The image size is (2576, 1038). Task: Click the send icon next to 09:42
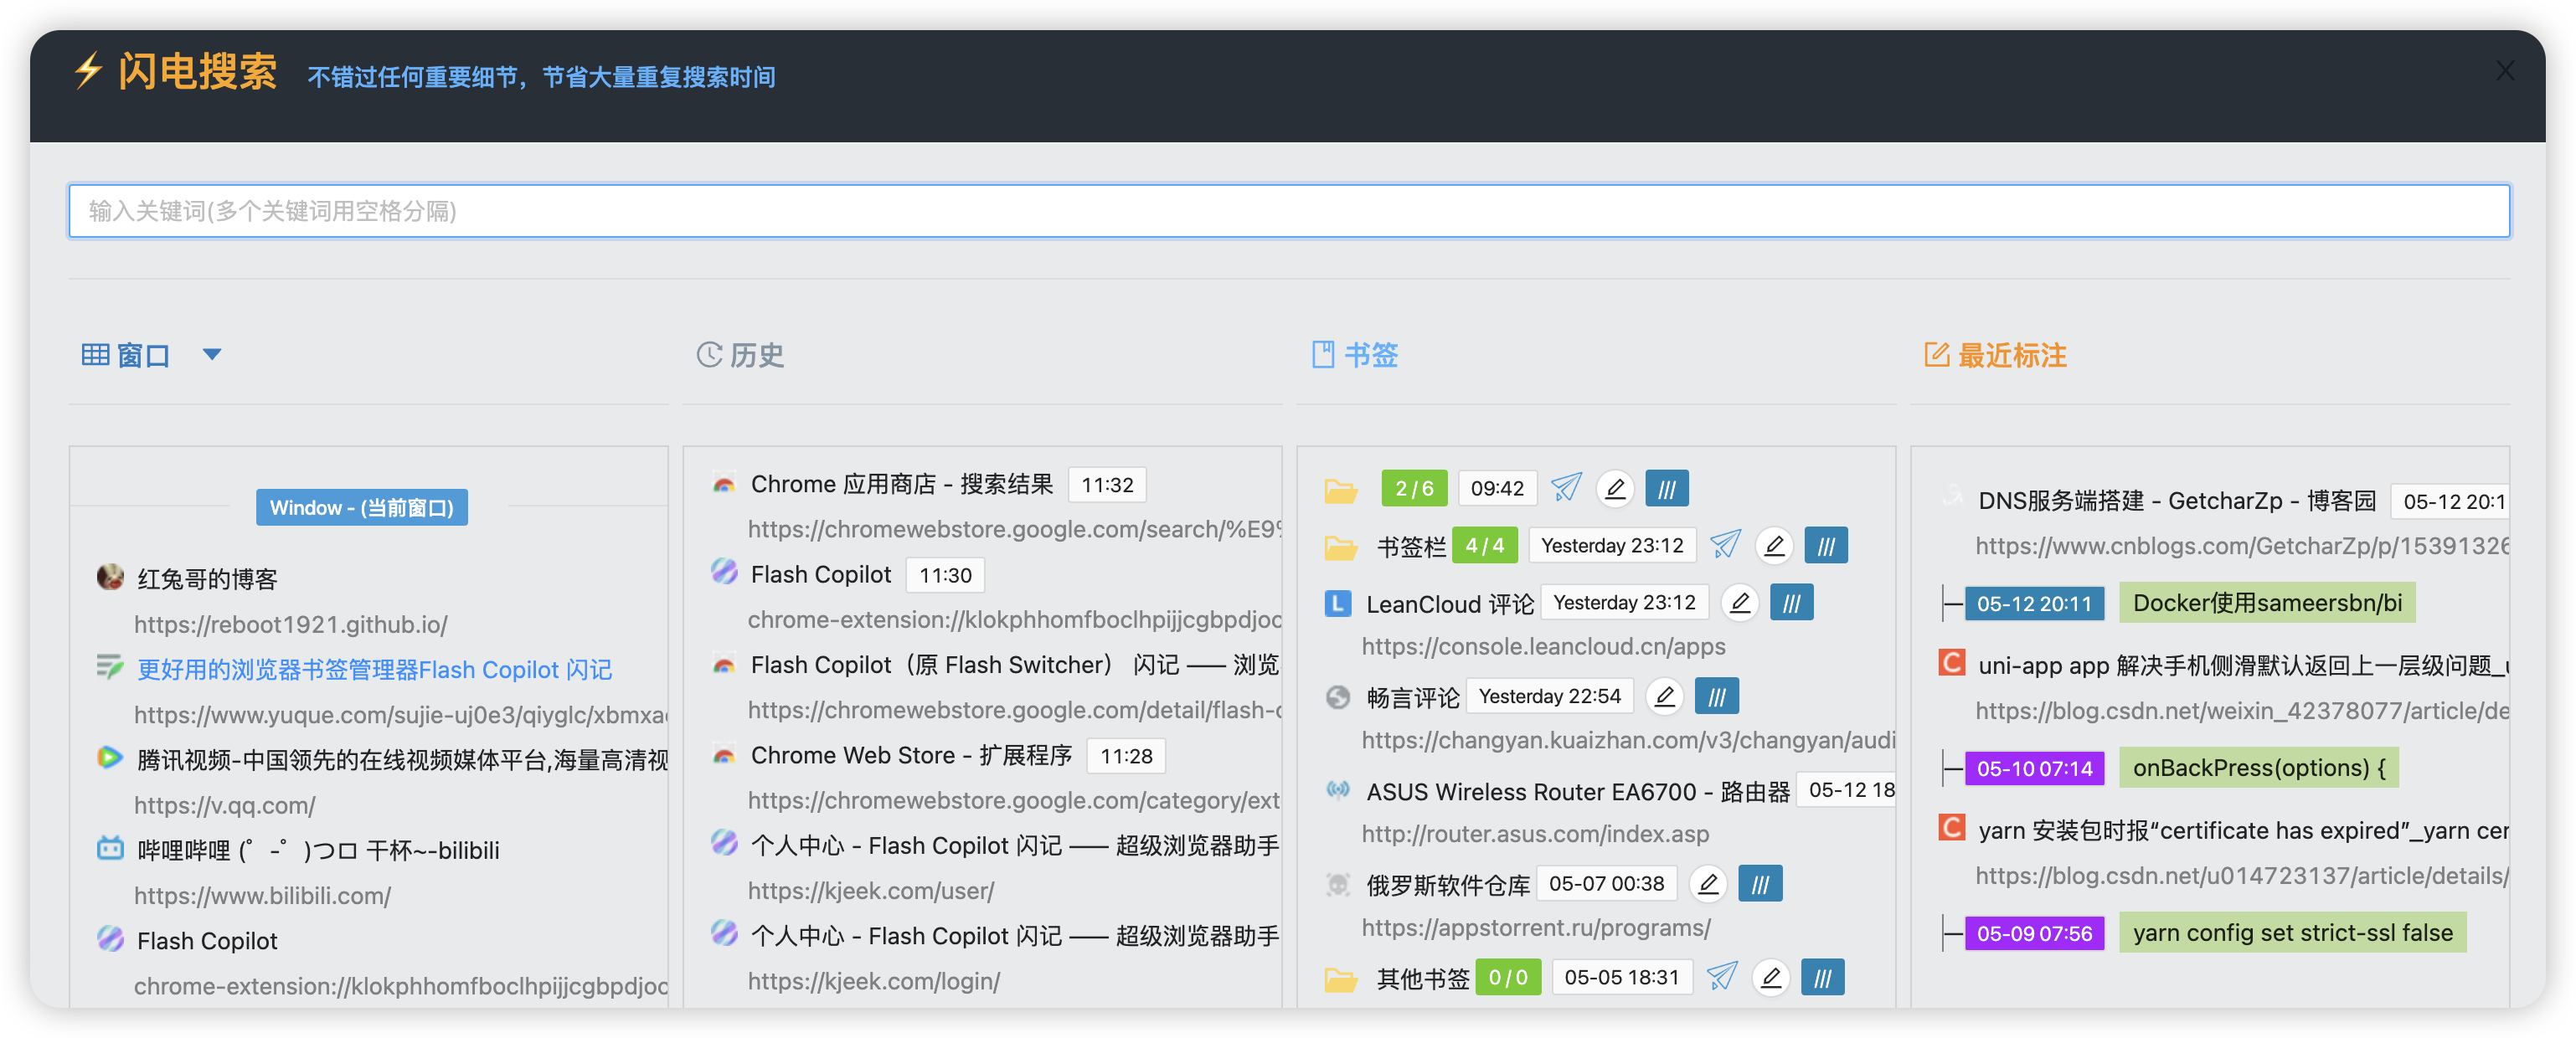pos(1566,488)
